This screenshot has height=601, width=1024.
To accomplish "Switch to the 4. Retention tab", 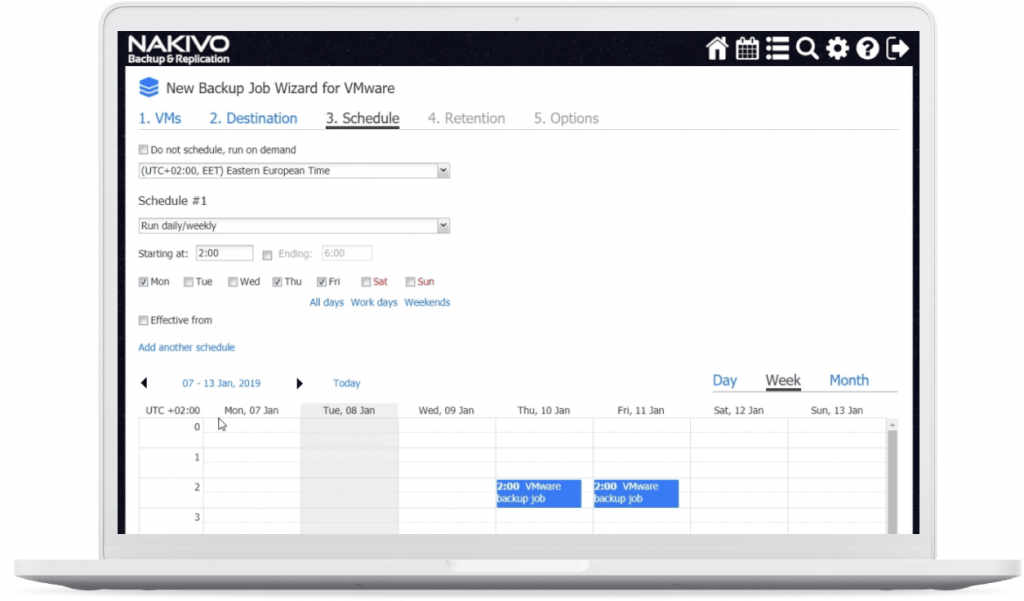I will (x=466, y=118).
